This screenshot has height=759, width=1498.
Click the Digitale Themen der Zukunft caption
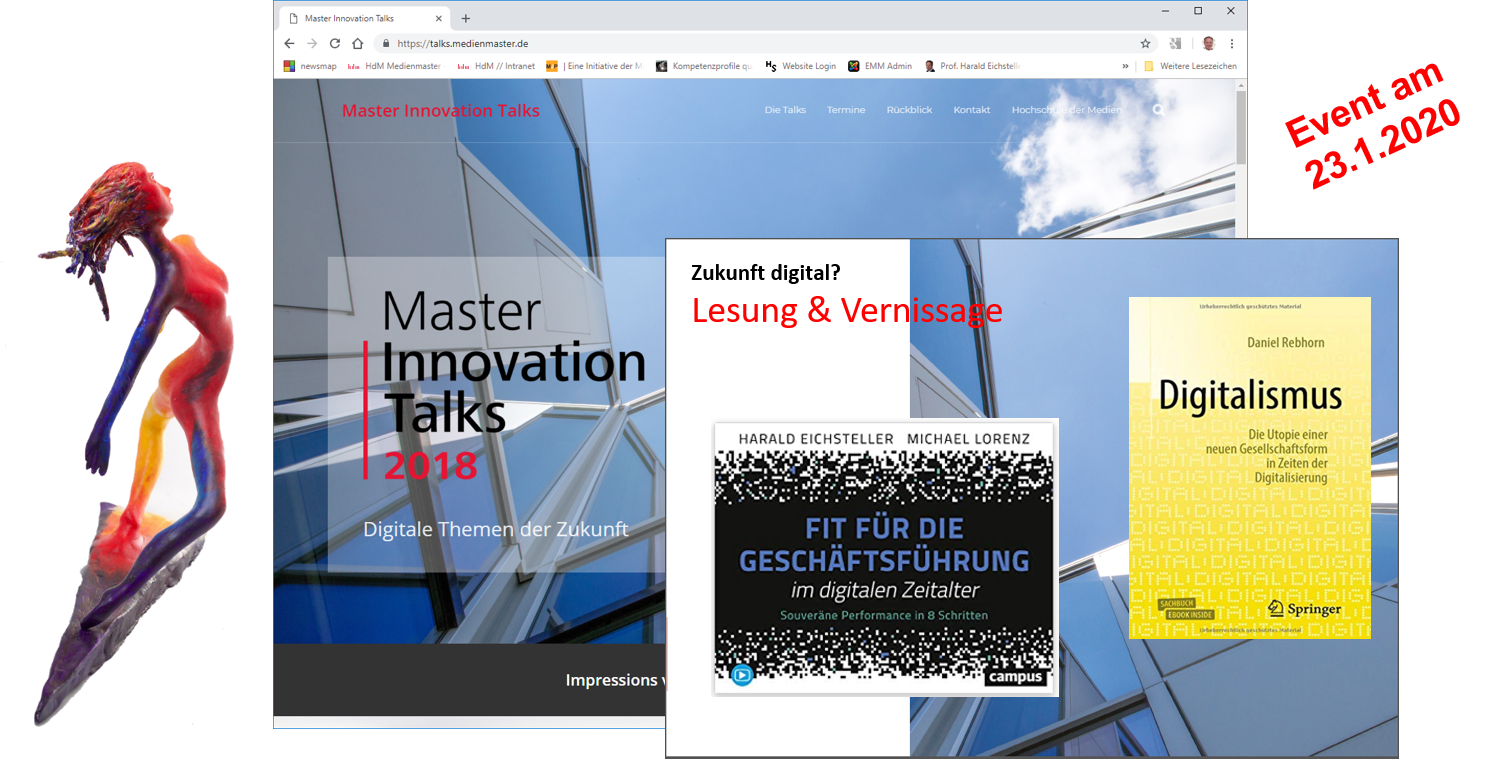(x=496, y=529)
